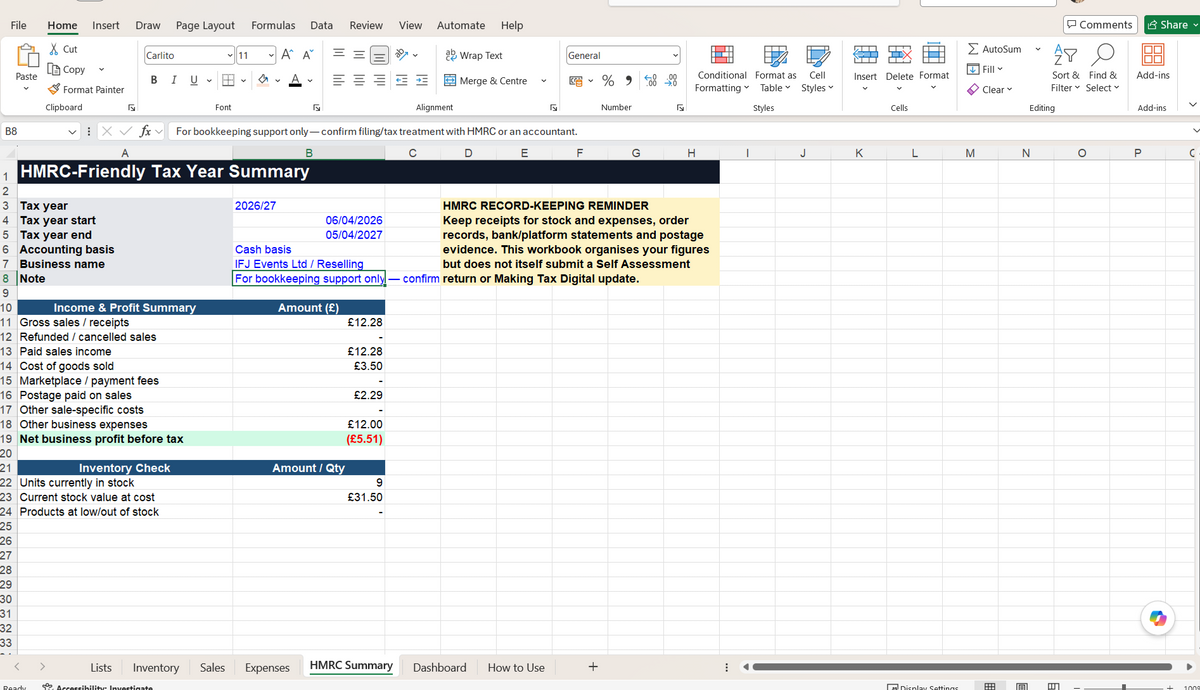Screen dimensions: 1200x690
Task: Open the General number format dropdown
Action: point(676,56)
